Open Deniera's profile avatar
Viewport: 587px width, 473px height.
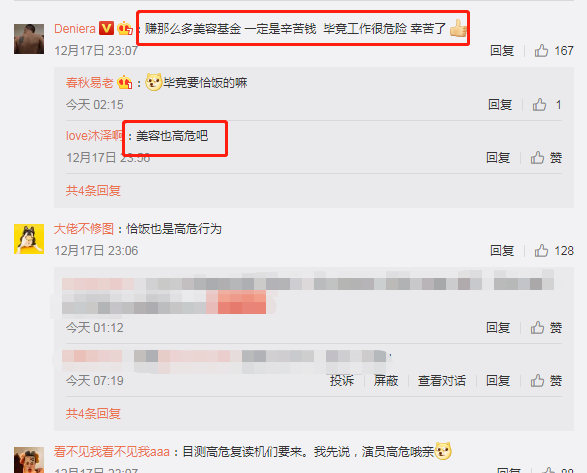29,39
